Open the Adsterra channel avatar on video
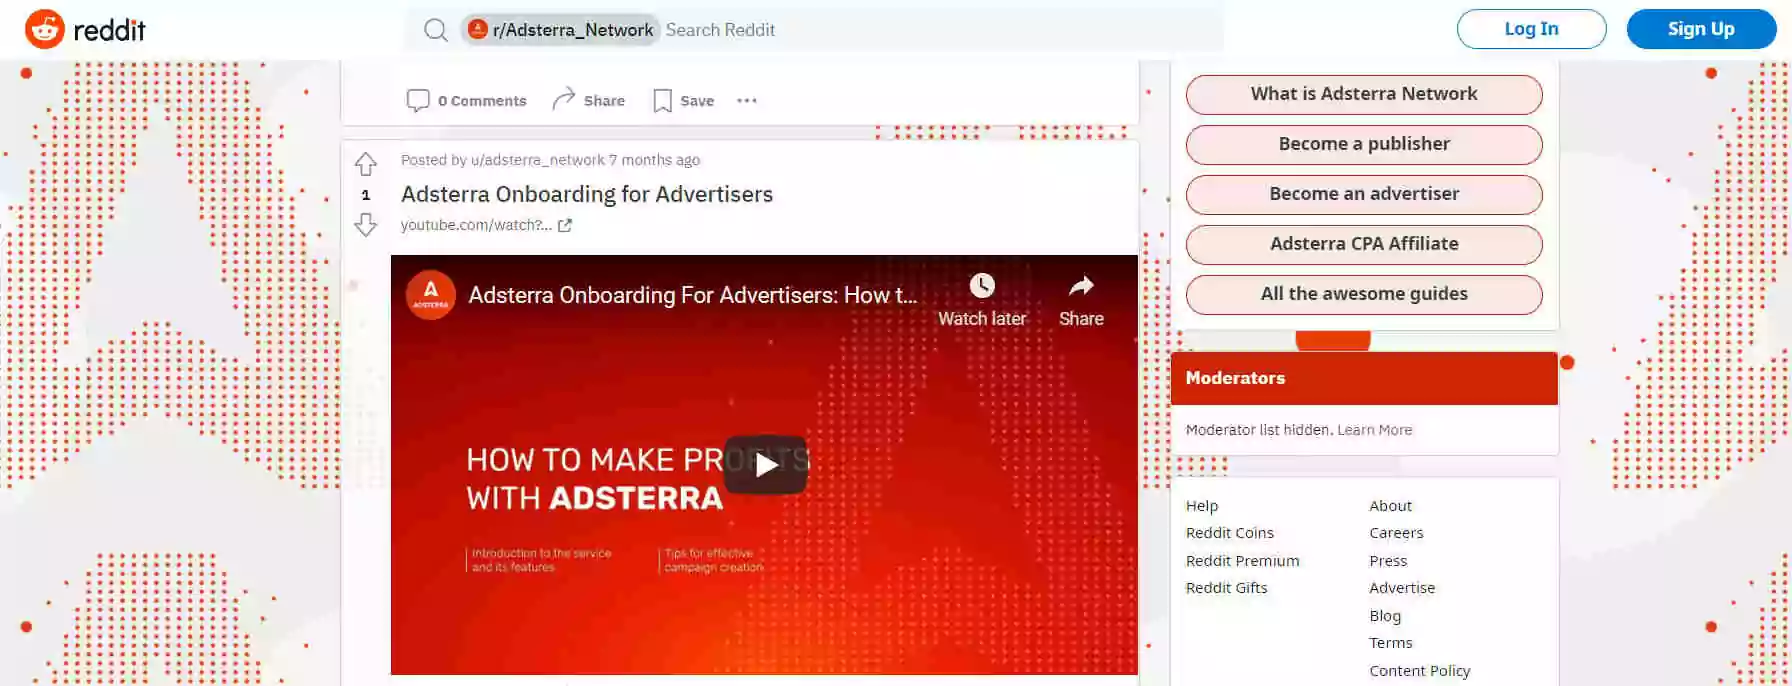The image size is (1792, 686). [x=431, y=295]
